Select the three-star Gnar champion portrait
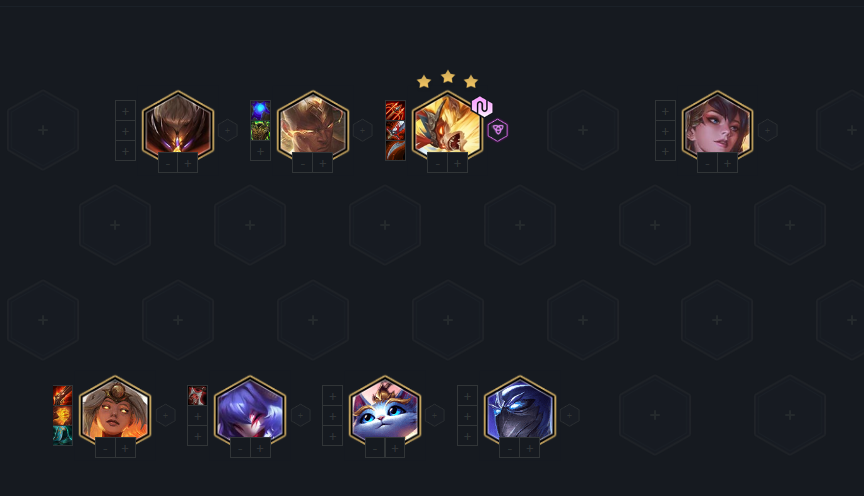 click(x=447, y=127)
